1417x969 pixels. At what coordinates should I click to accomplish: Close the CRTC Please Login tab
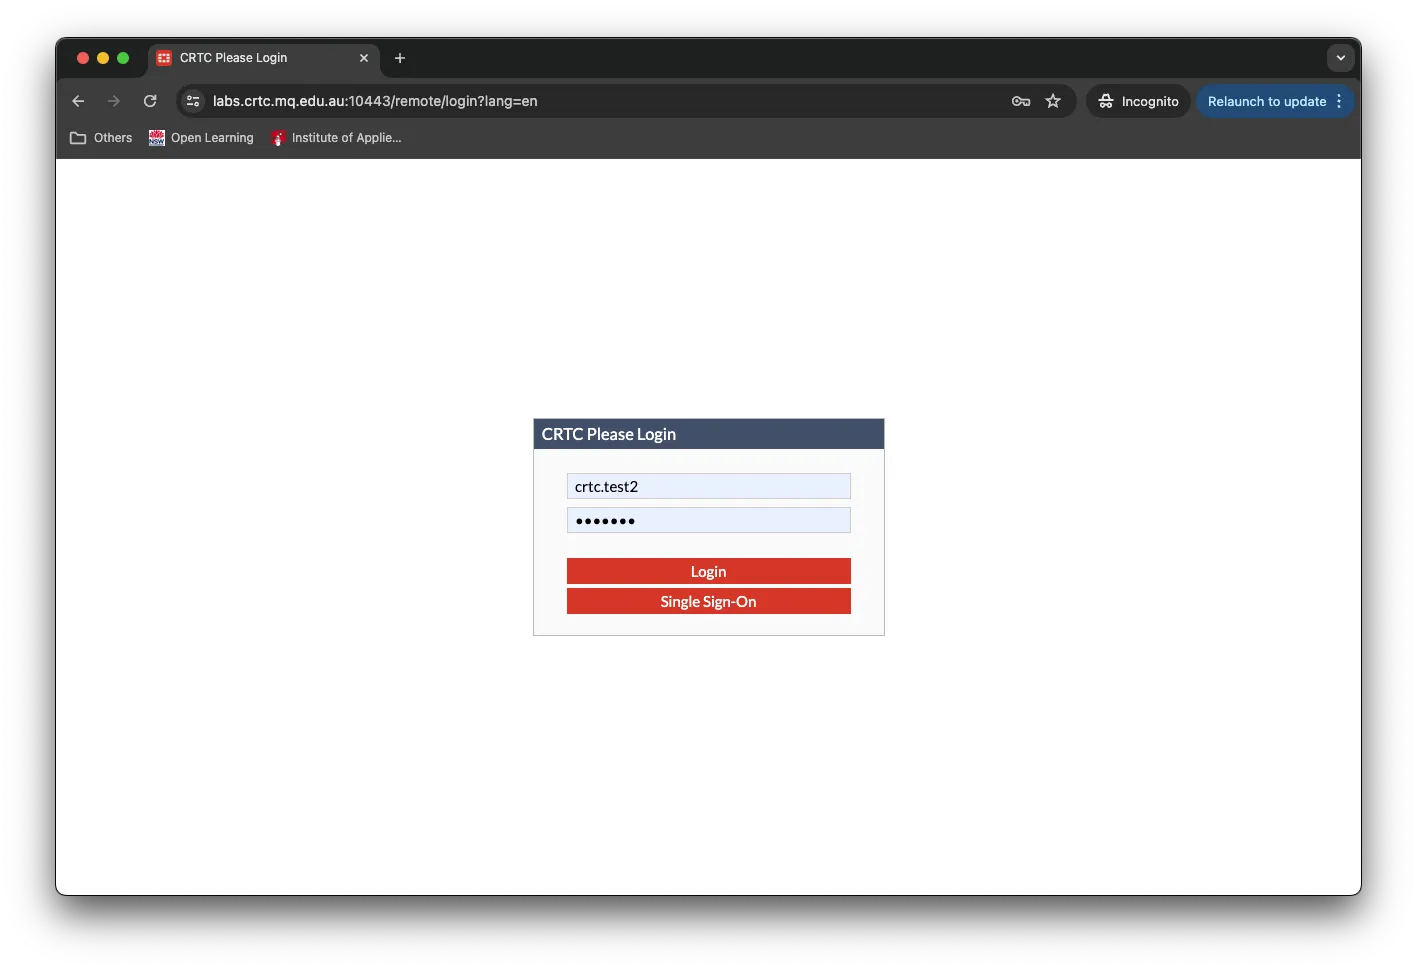364,58
